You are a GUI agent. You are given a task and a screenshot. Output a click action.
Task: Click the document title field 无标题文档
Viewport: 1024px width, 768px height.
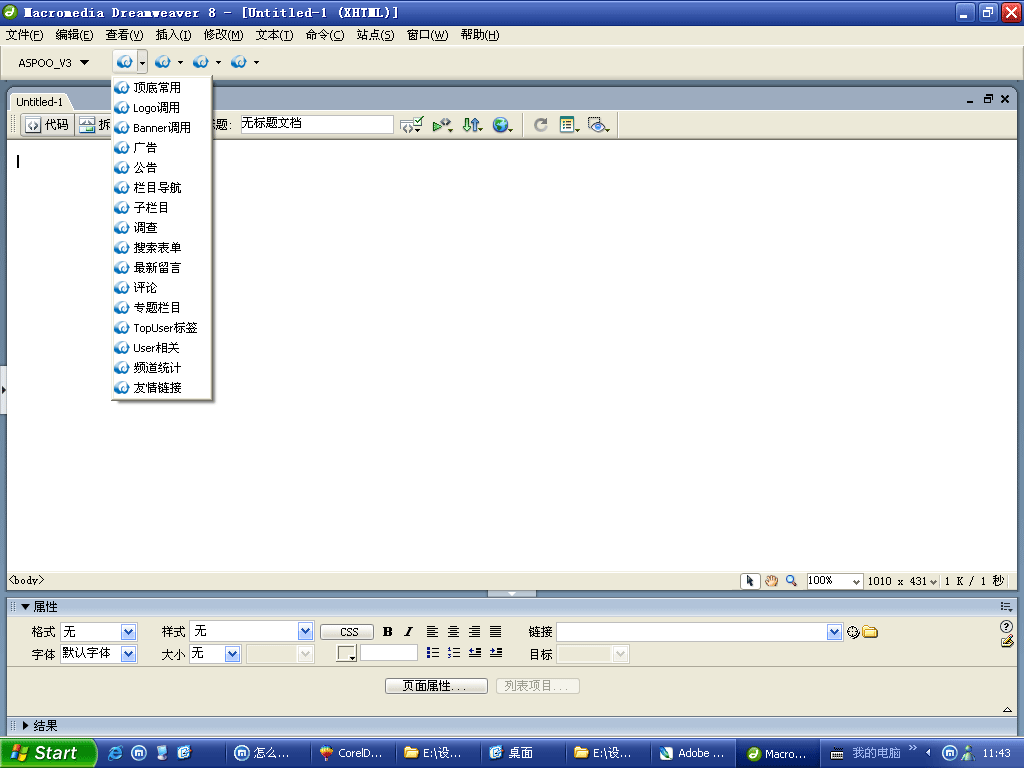coord(317,124)
